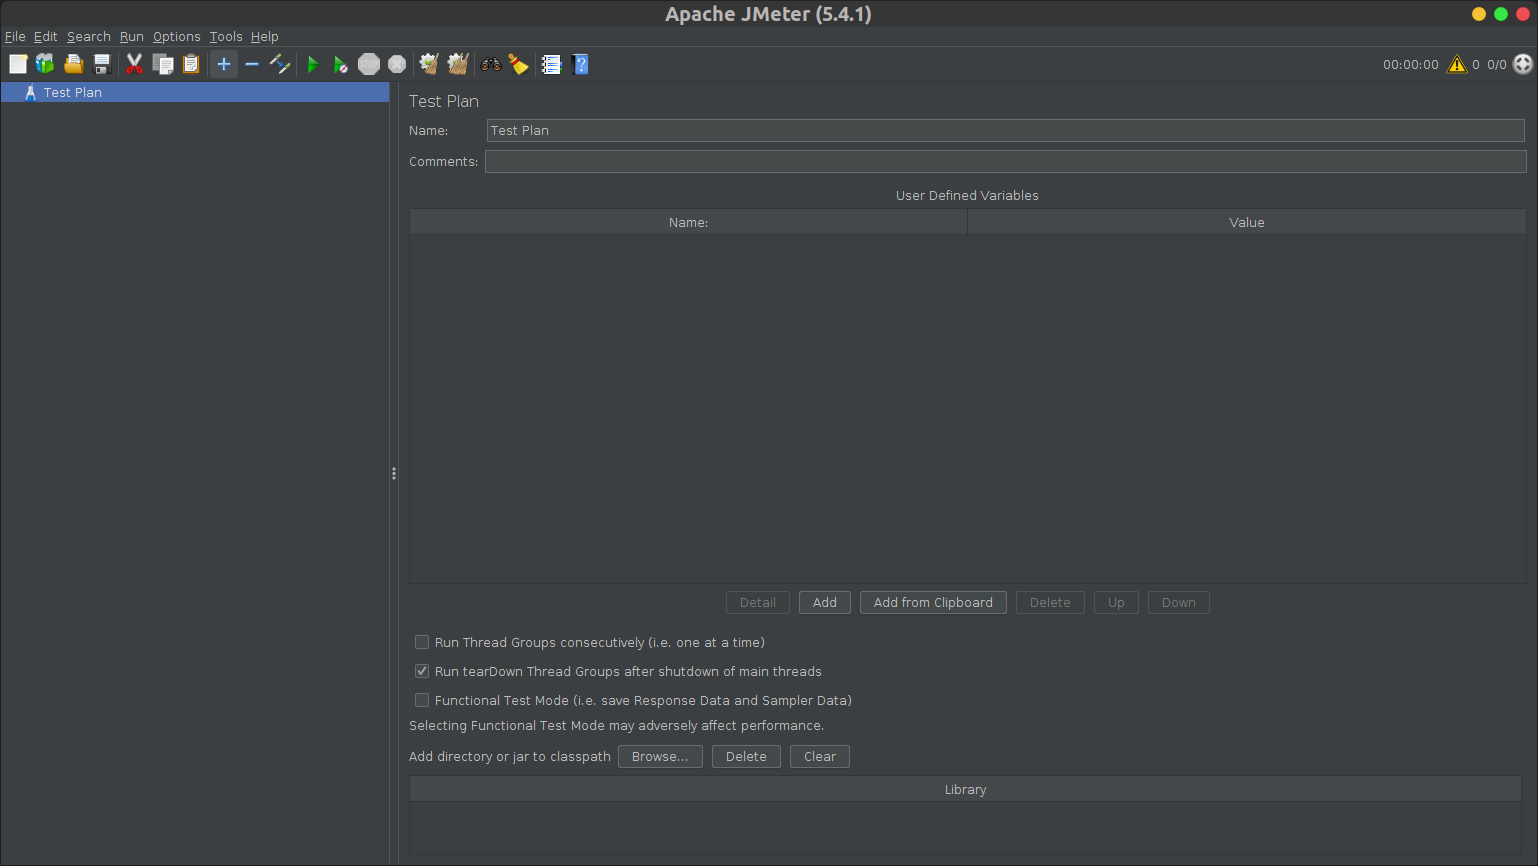Viewport: 1538px width, 866px height.
Task: Uncheck Run tearDown Thread Groups option
Action: pos(422,671)
